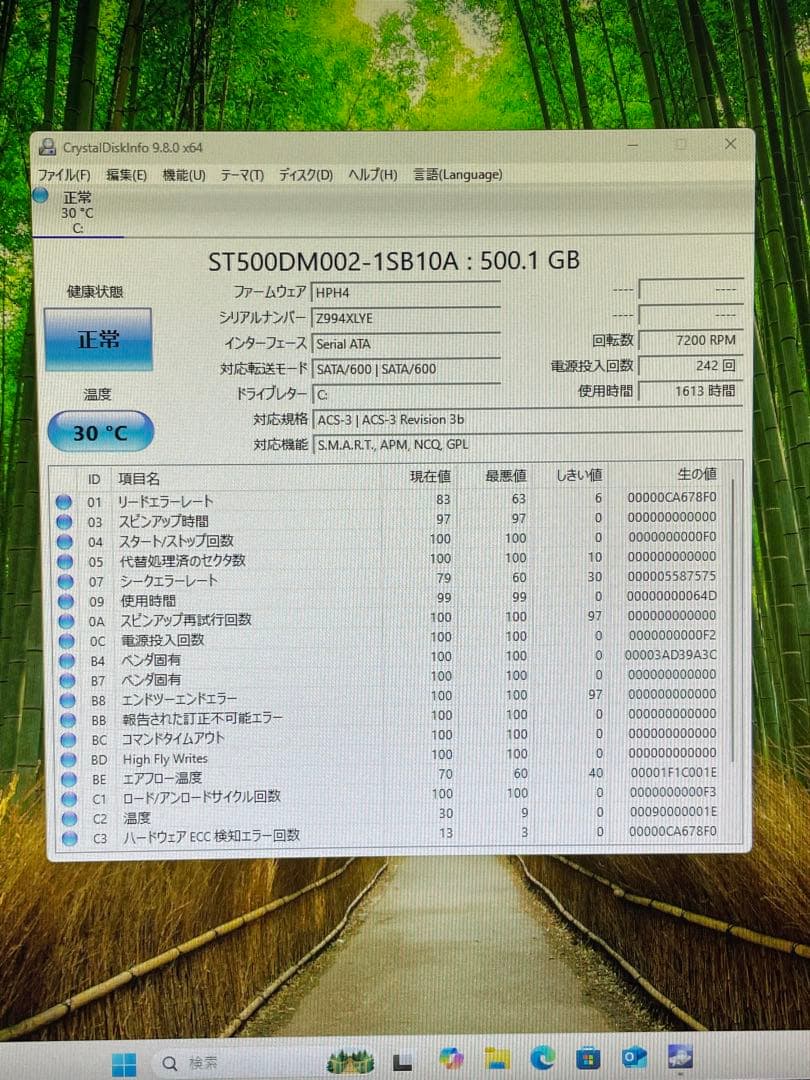Screen dimensions: 810x1080
Task: Open Copilot from the taskbar
Action: point(450,1059)
